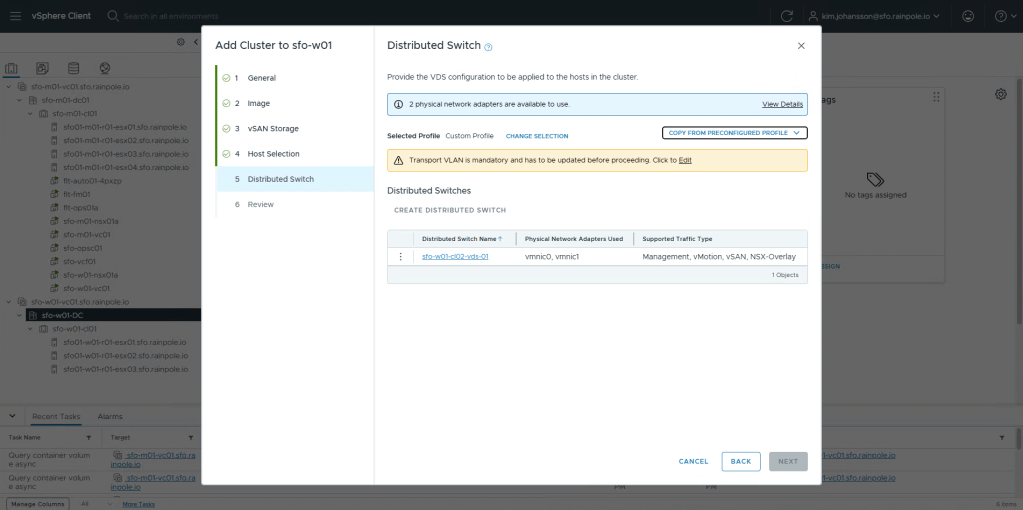Click the refresh icon in top bar

(787, 16)
